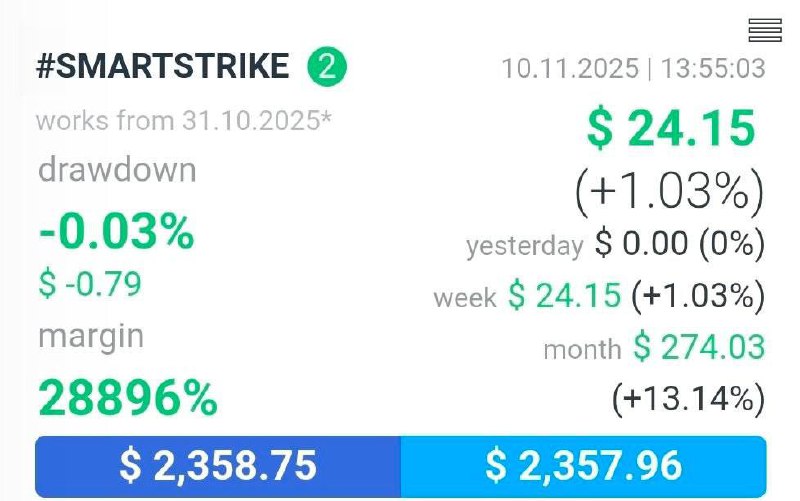
Task: Click the -0.03% drawdown value
Action: [x=116, y=232]
